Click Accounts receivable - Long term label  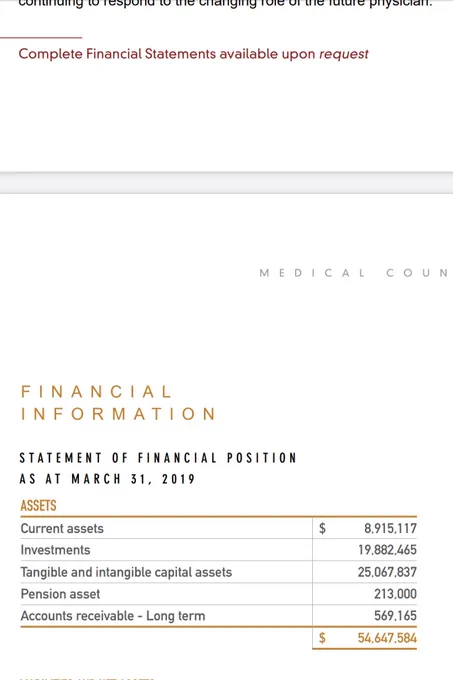click(113, 616)
